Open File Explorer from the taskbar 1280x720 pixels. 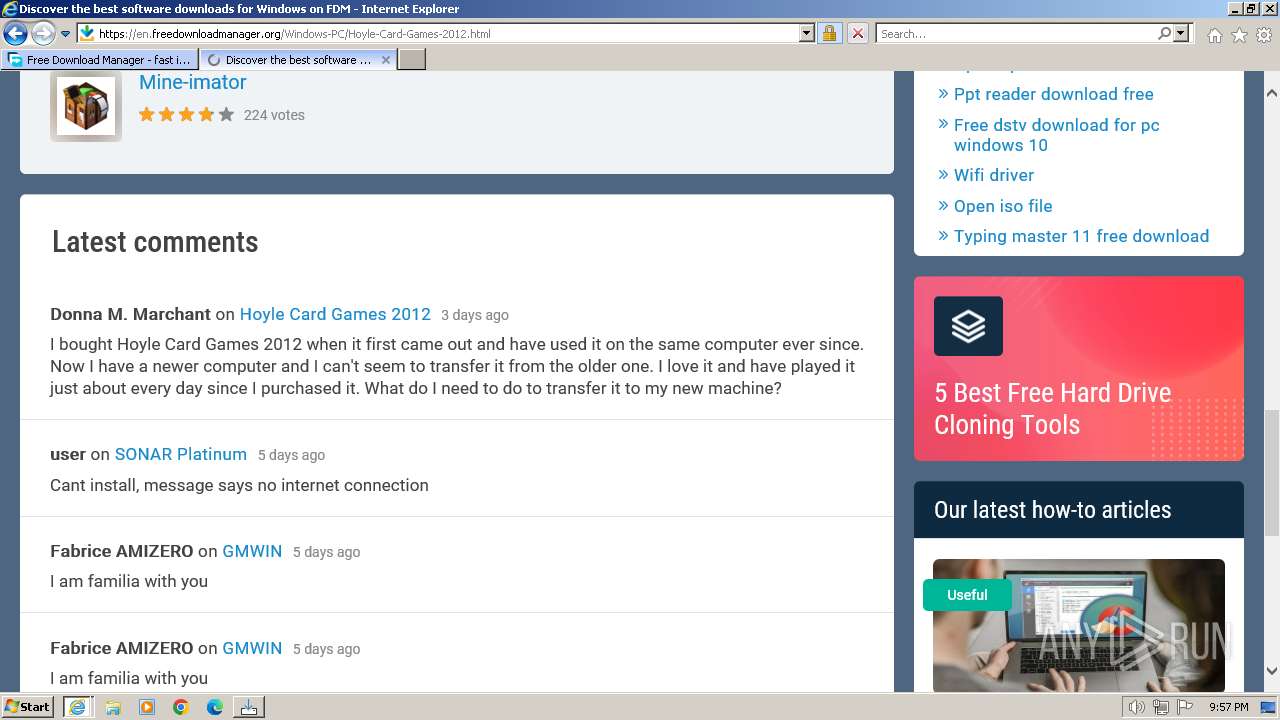tap(113, 707)
